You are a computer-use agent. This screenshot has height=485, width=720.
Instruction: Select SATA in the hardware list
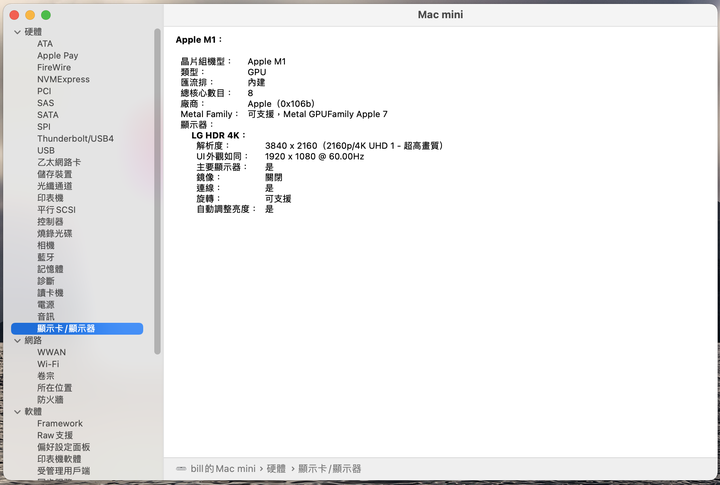48,115
